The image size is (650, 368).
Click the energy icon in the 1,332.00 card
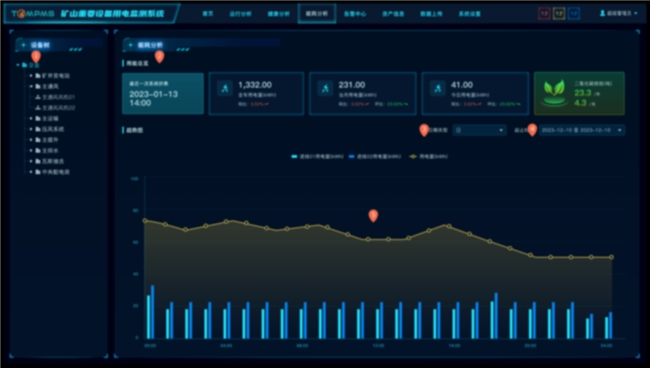(225, 88)
